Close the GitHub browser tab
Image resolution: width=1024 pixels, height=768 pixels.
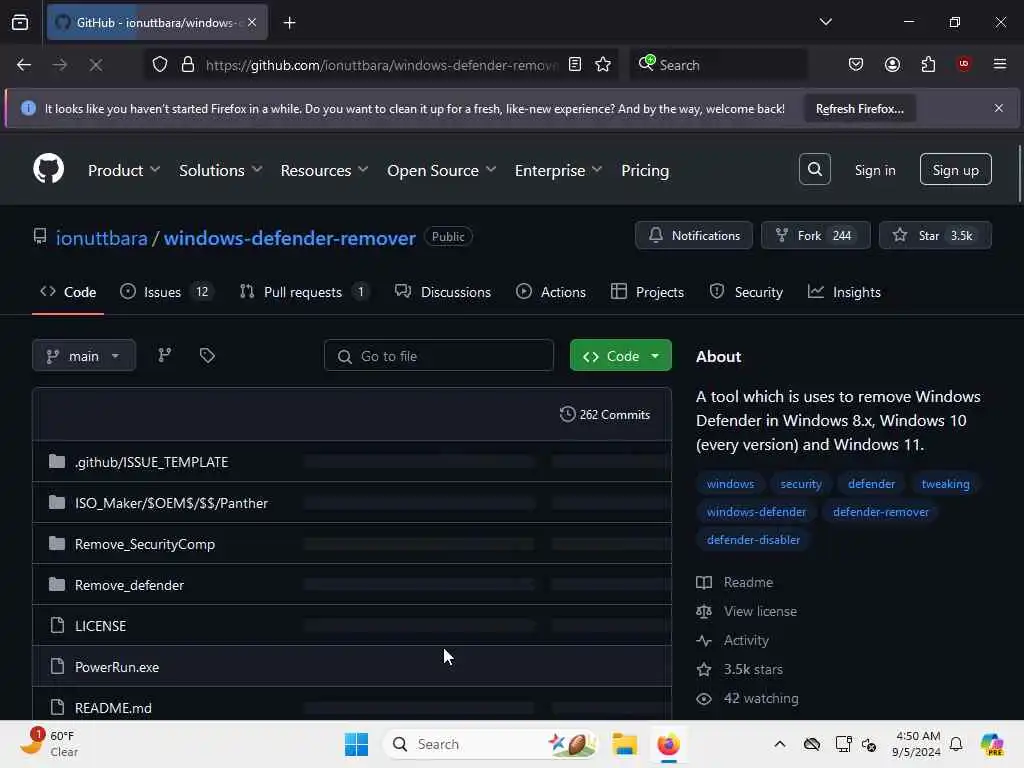[x=252, y=22]
